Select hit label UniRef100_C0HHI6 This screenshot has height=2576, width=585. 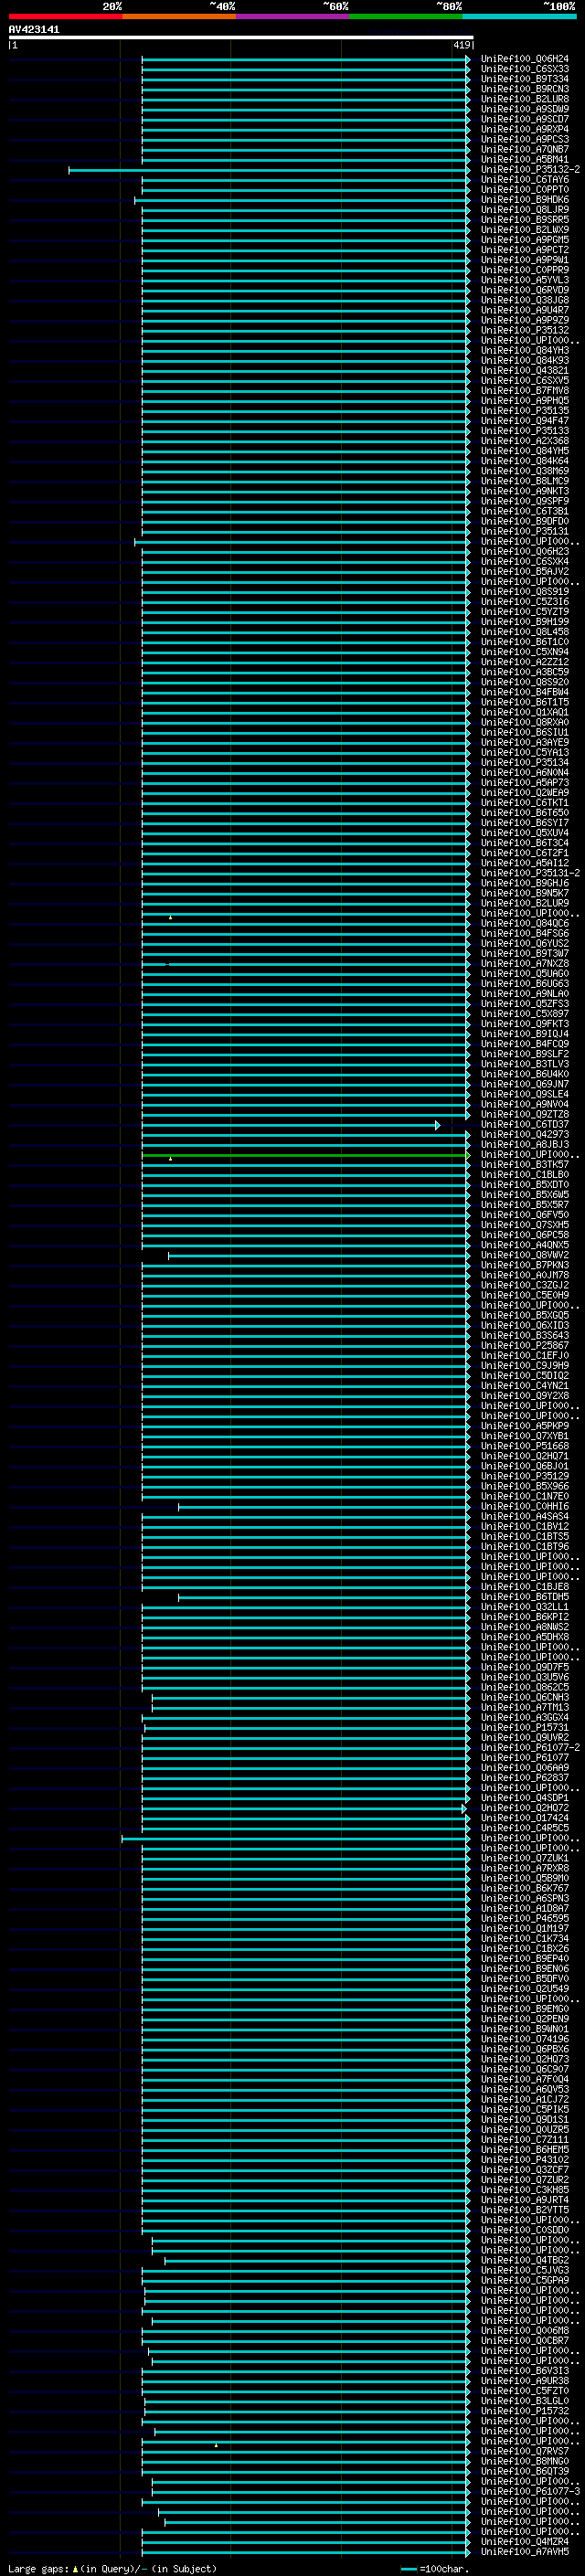[x=525, y=1507]
